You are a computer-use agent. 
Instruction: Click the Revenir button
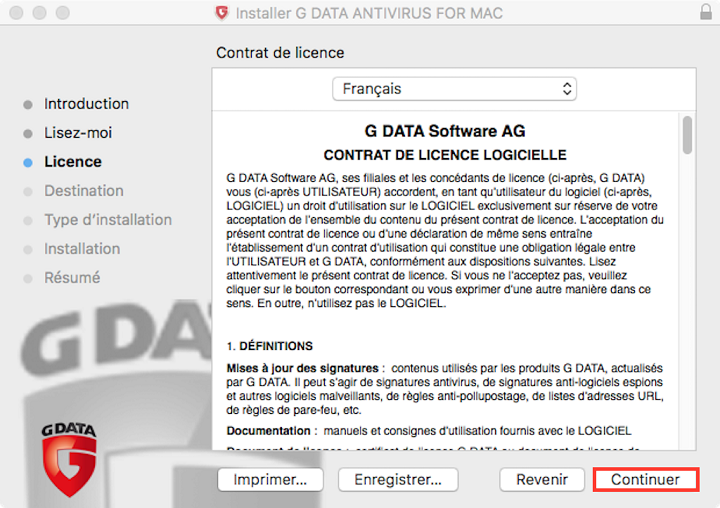[x=542, y=480]
